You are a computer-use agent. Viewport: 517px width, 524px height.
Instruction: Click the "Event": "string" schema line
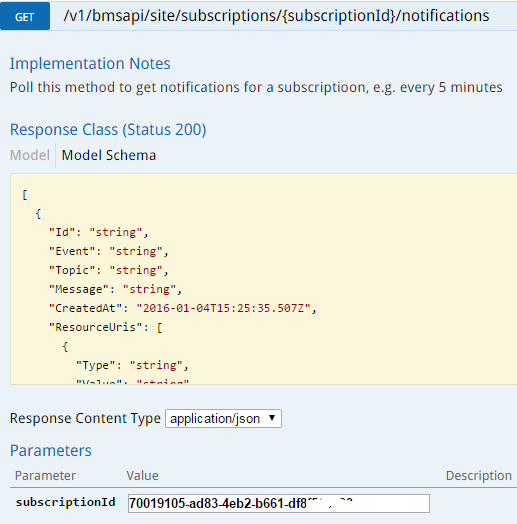[109, 251]
